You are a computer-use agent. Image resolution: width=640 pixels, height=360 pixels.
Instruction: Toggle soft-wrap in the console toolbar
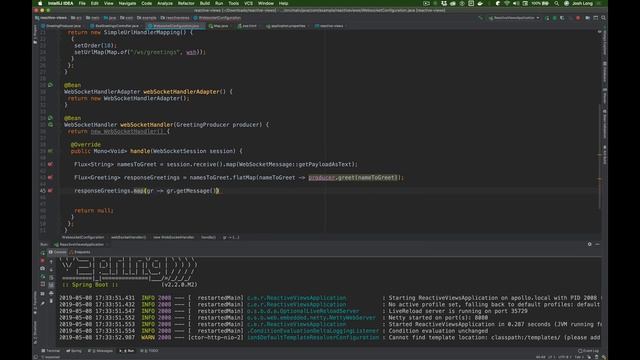click(51, 278)
